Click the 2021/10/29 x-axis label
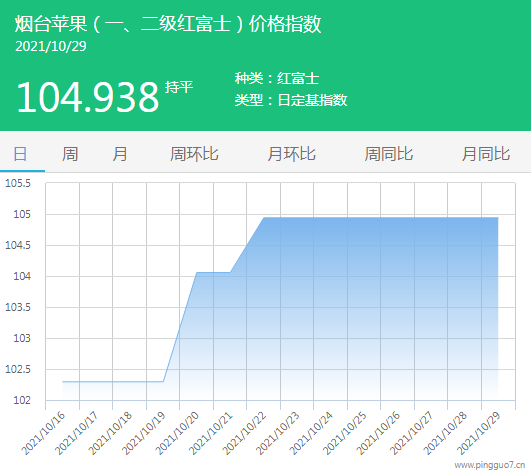The height and width of the screenshot is (474, 531). click(x=479, y=433)
